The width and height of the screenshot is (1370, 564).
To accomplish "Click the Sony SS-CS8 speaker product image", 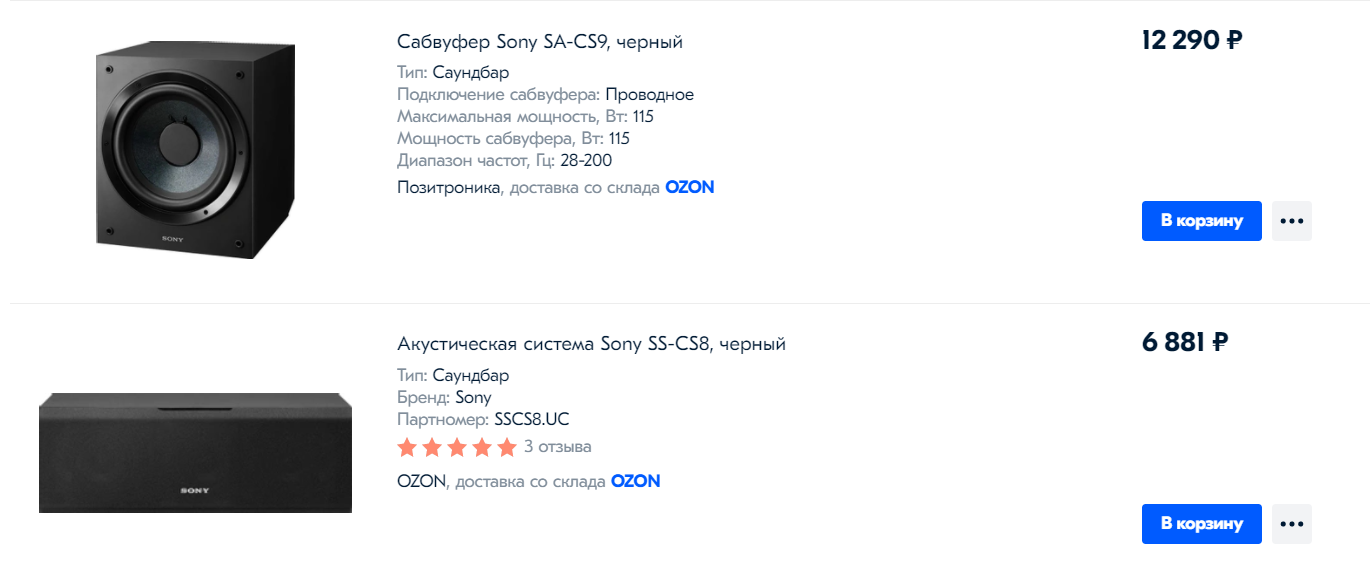I will click(x=195, y=452).
